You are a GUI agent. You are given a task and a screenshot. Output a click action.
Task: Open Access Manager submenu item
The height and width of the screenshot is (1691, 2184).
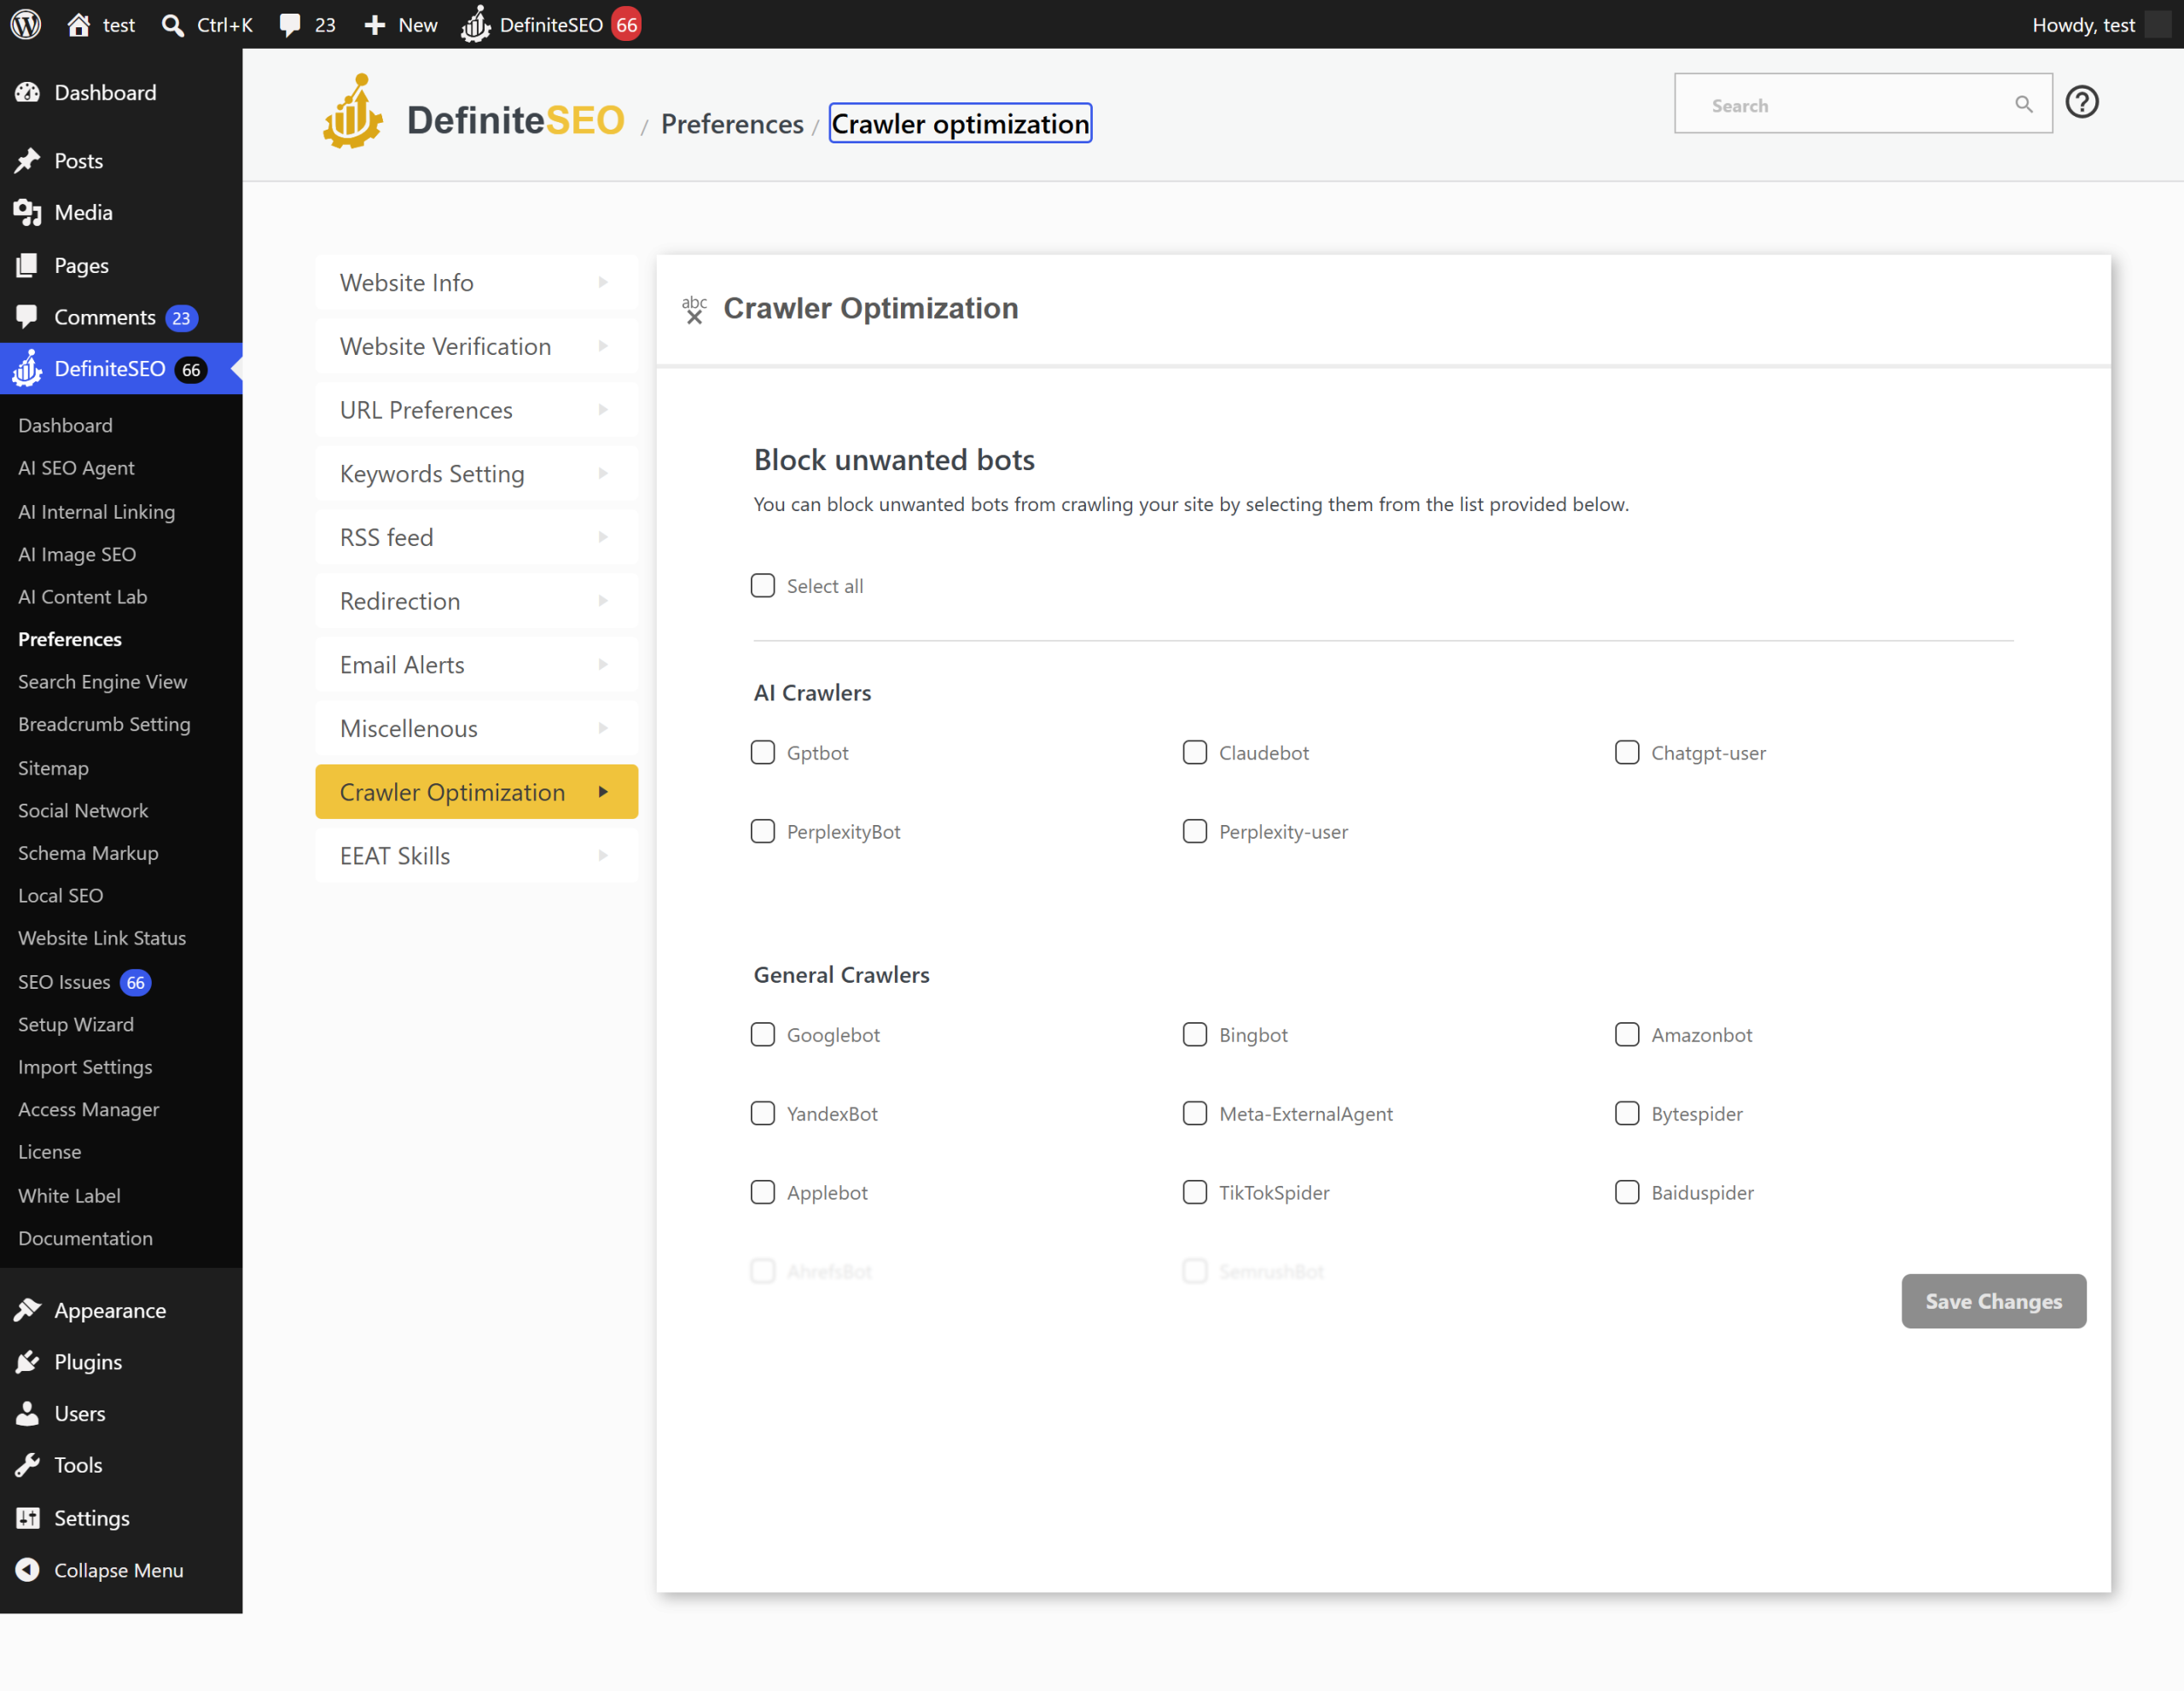pos(88,1109)
